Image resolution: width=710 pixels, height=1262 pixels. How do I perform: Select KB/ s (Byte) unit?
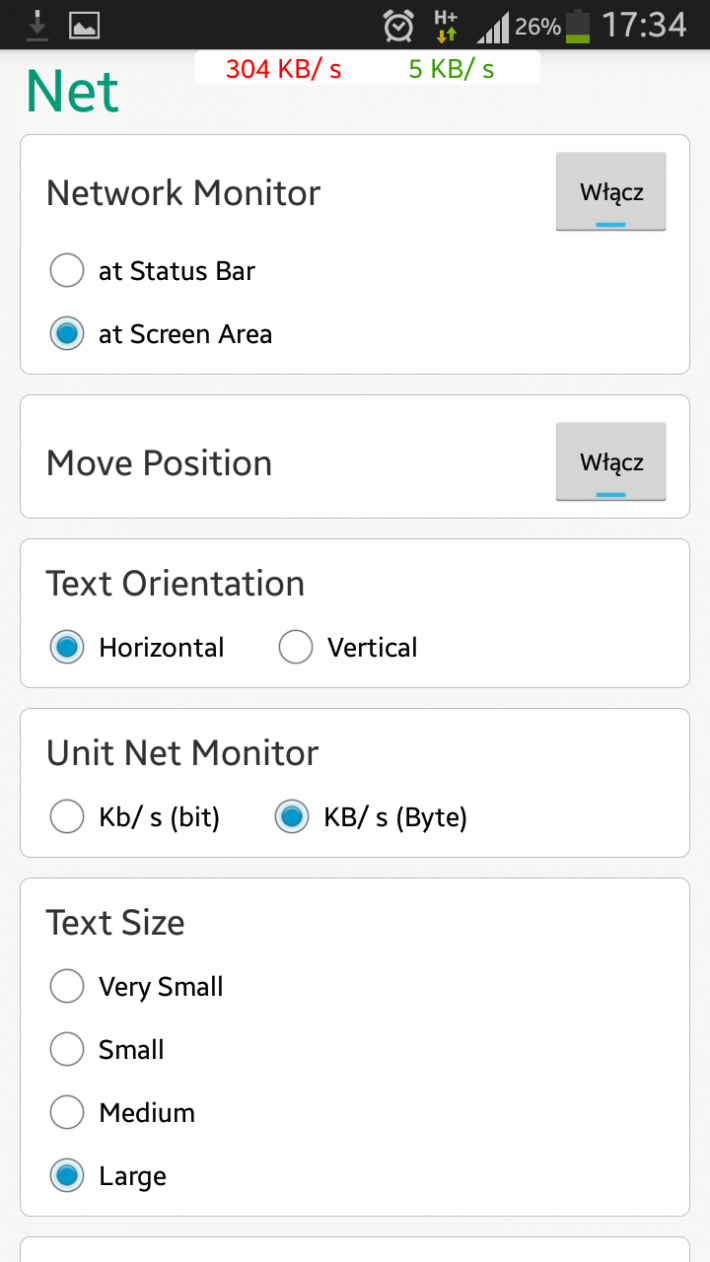(371, 818)
